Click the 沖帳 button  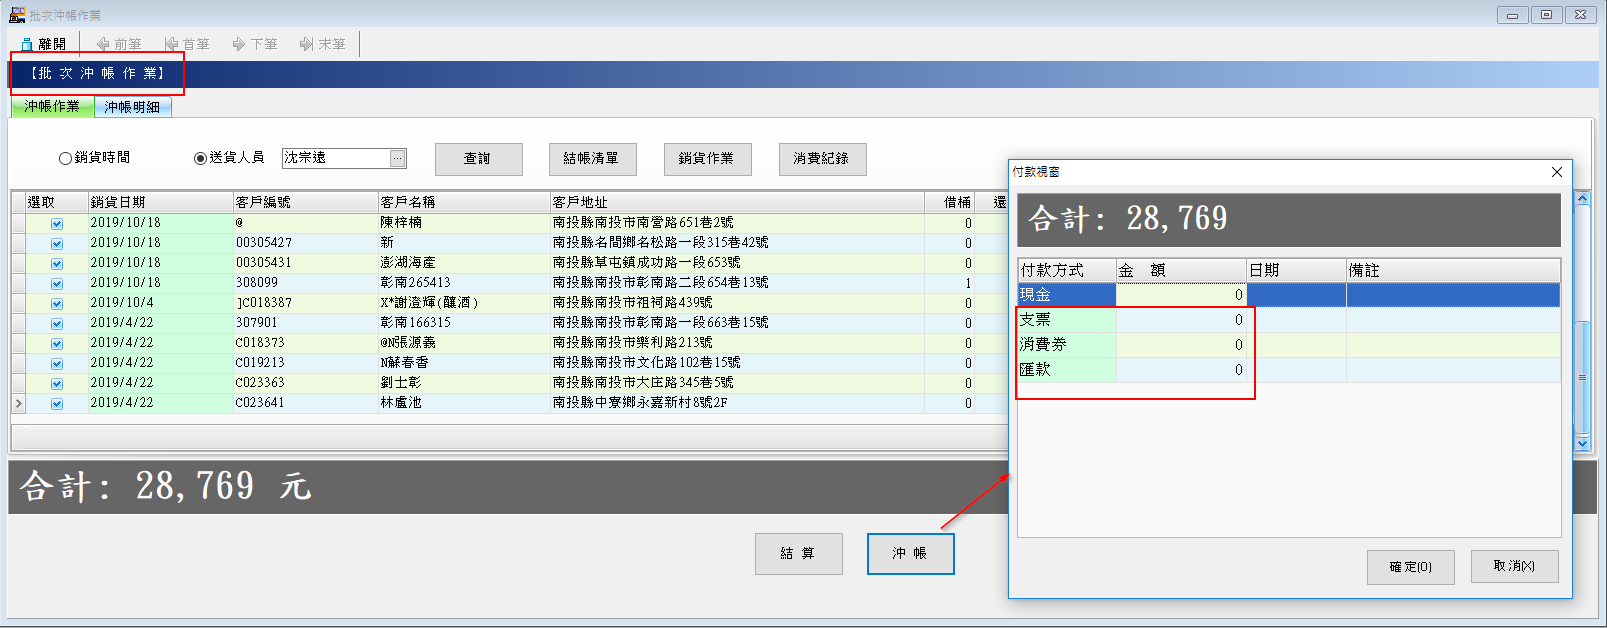[910, 554]
